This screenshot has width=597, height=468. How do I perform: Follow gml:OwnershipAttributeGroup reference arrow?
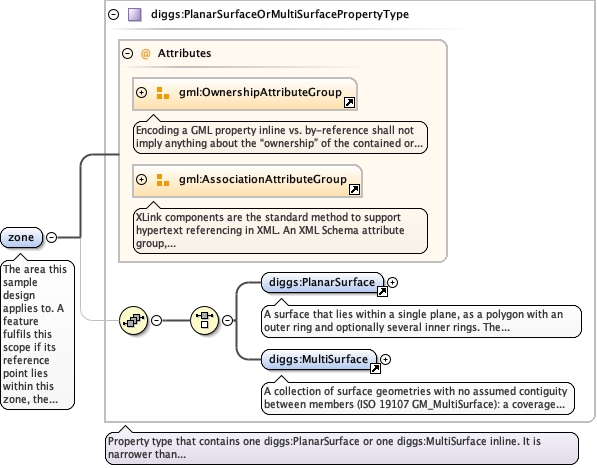tap(349, 102)
